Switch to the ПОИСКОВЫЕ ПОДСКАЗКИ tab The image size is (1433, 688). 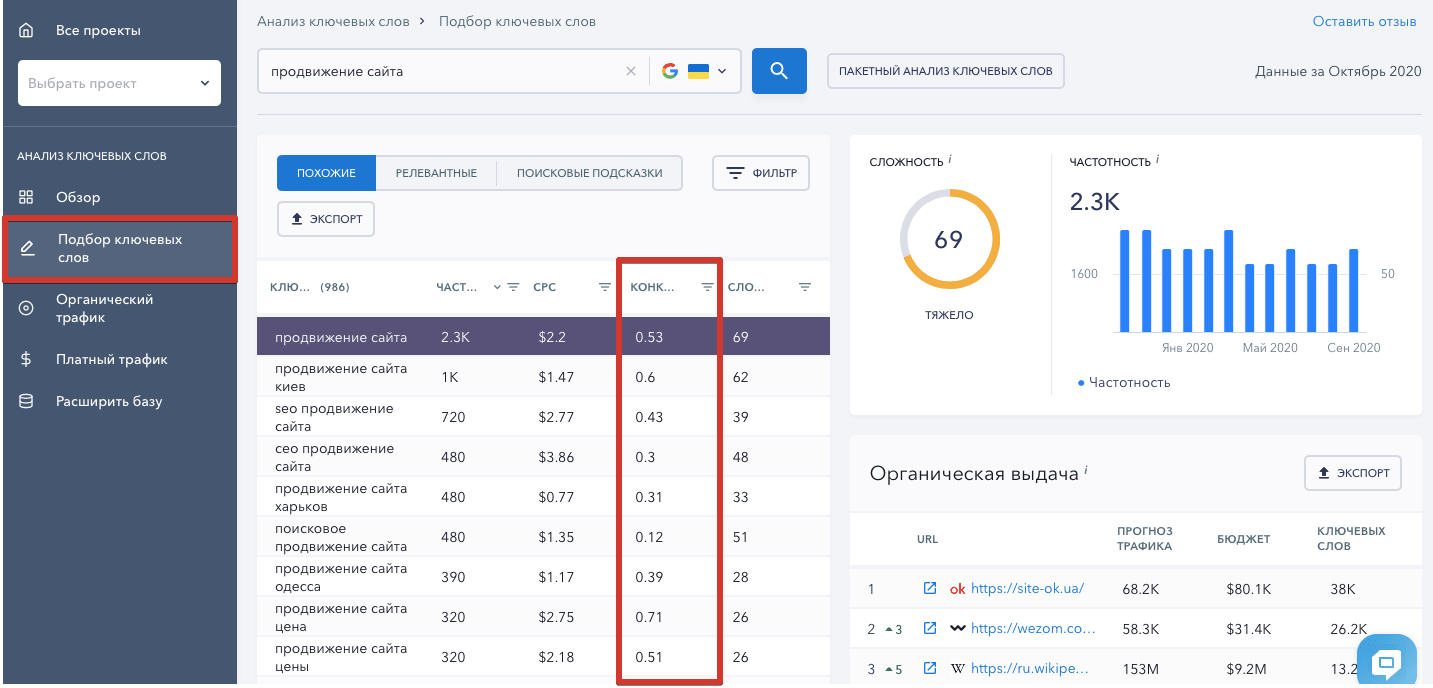pyautogui.click(x=589, y=173)
